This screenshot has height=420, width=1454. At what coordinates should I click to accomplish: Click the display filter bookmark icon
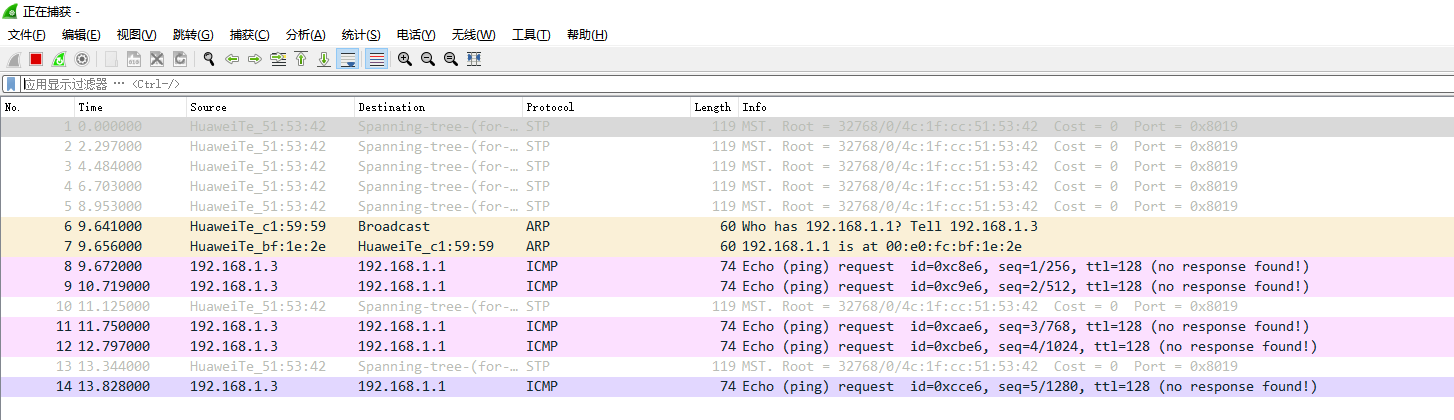pyautogui.click(x=11, y=84)
